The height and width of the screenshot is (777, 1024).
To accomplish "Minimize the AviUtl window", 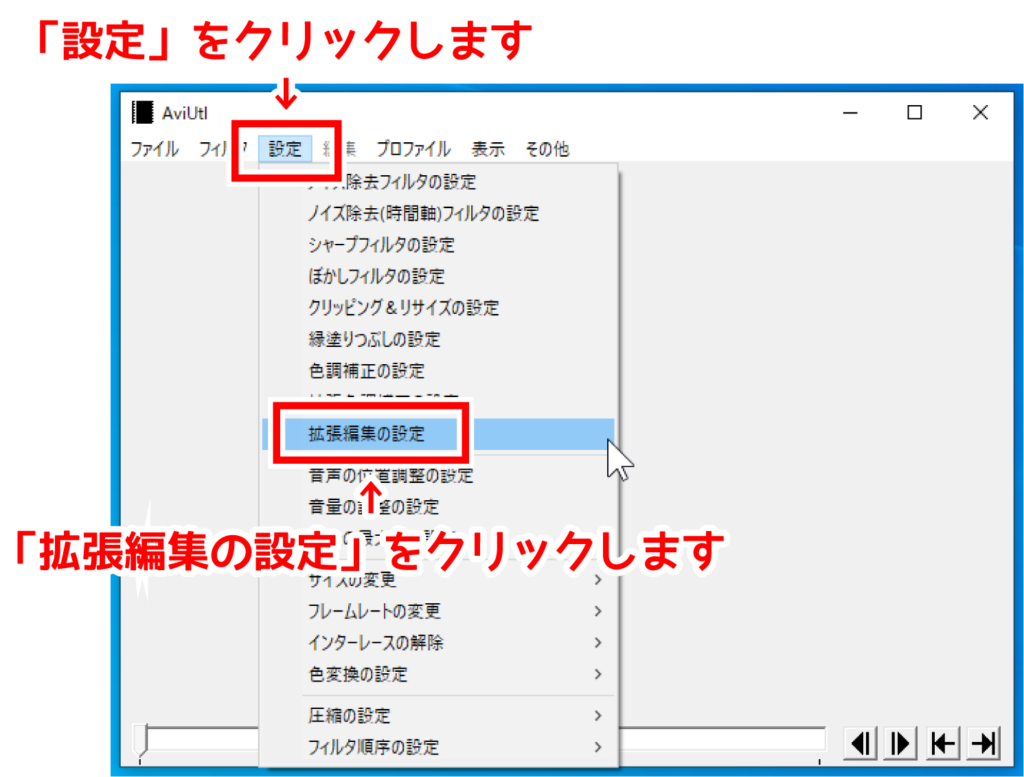I will [x=850, y=113].
